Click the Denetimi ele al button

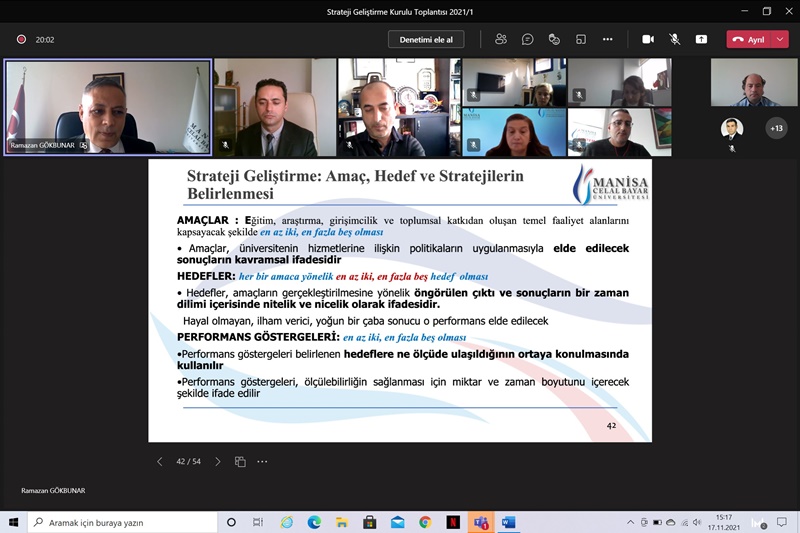[426, 39]
